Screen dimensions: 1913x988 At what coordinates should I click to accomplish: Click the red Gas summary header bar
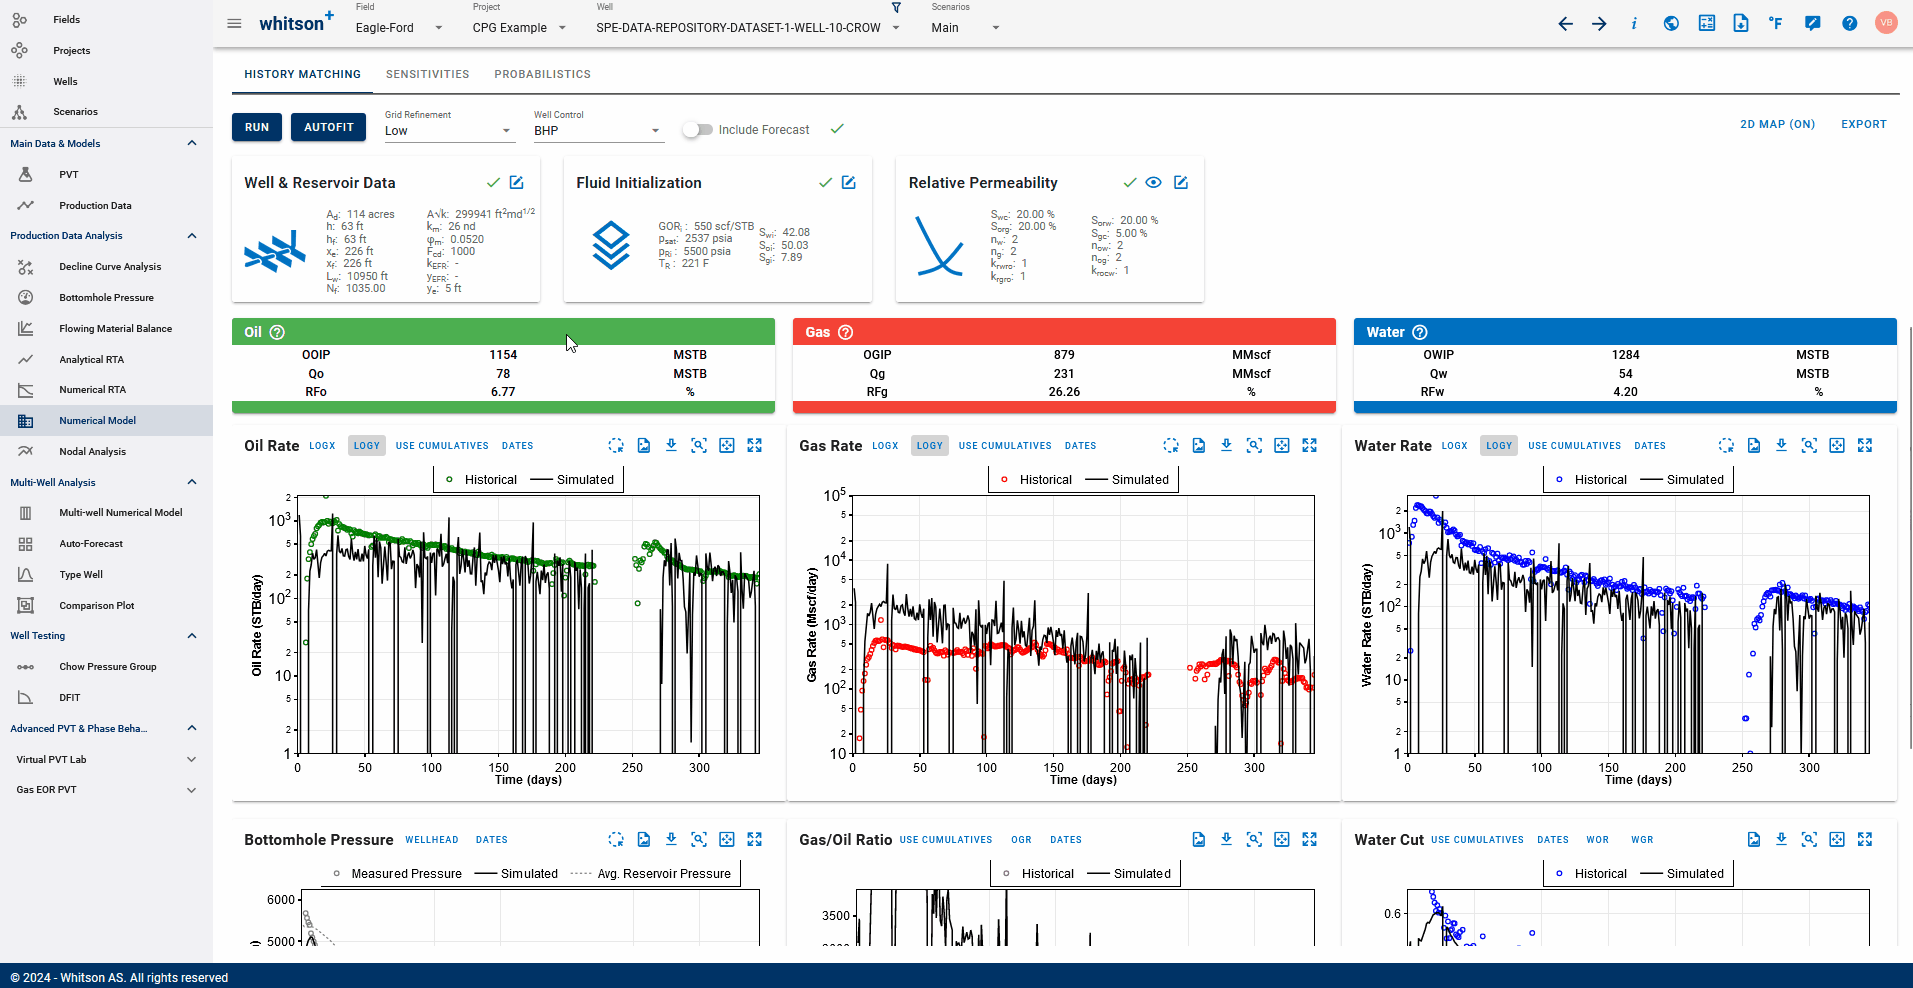point(1064,332)
